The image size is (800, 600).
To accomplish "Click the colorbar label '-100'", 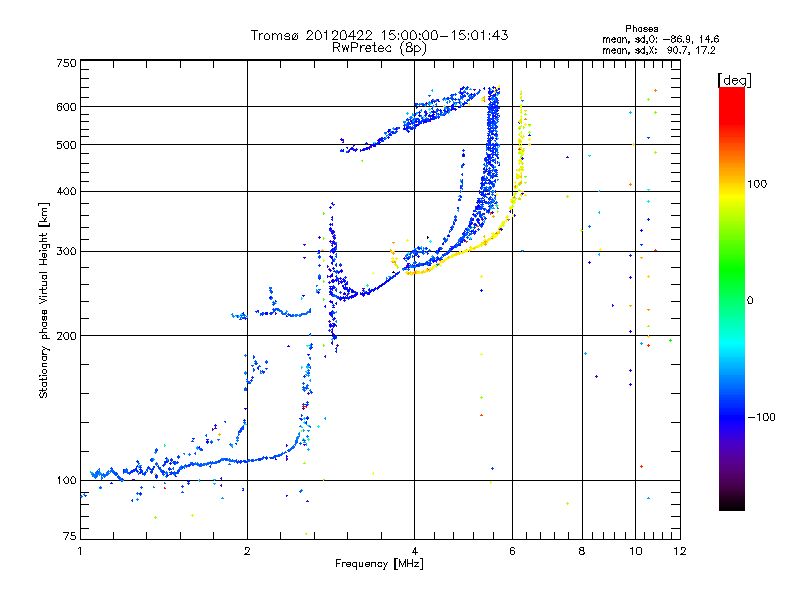I will pyautogui.click(x=761, y=417).
